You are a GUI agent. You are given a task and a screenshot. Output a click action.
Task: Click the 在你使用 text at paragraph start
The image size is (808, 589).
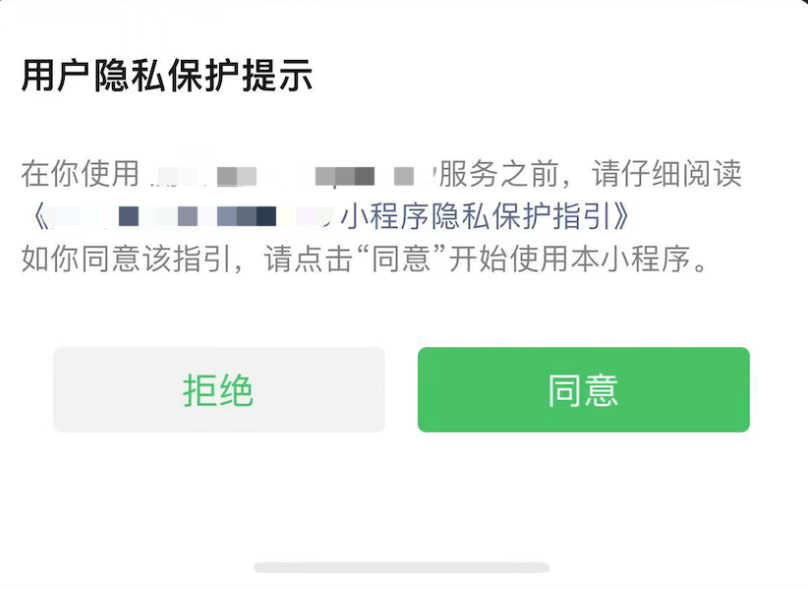click(x=80, y=174)
